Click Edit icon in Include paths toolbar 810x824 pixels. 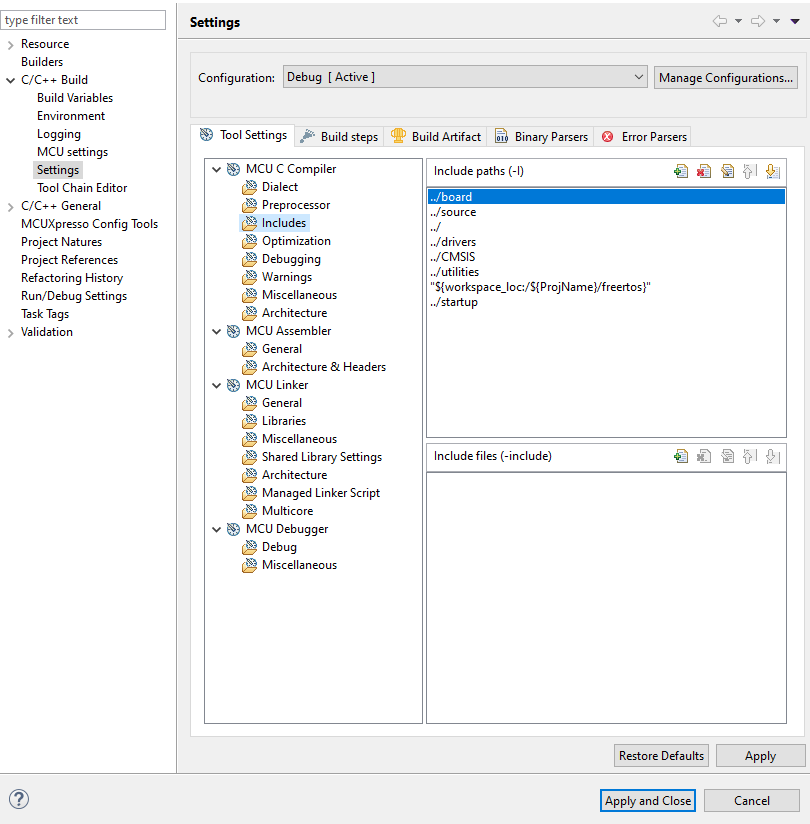(x=727, y=171)
